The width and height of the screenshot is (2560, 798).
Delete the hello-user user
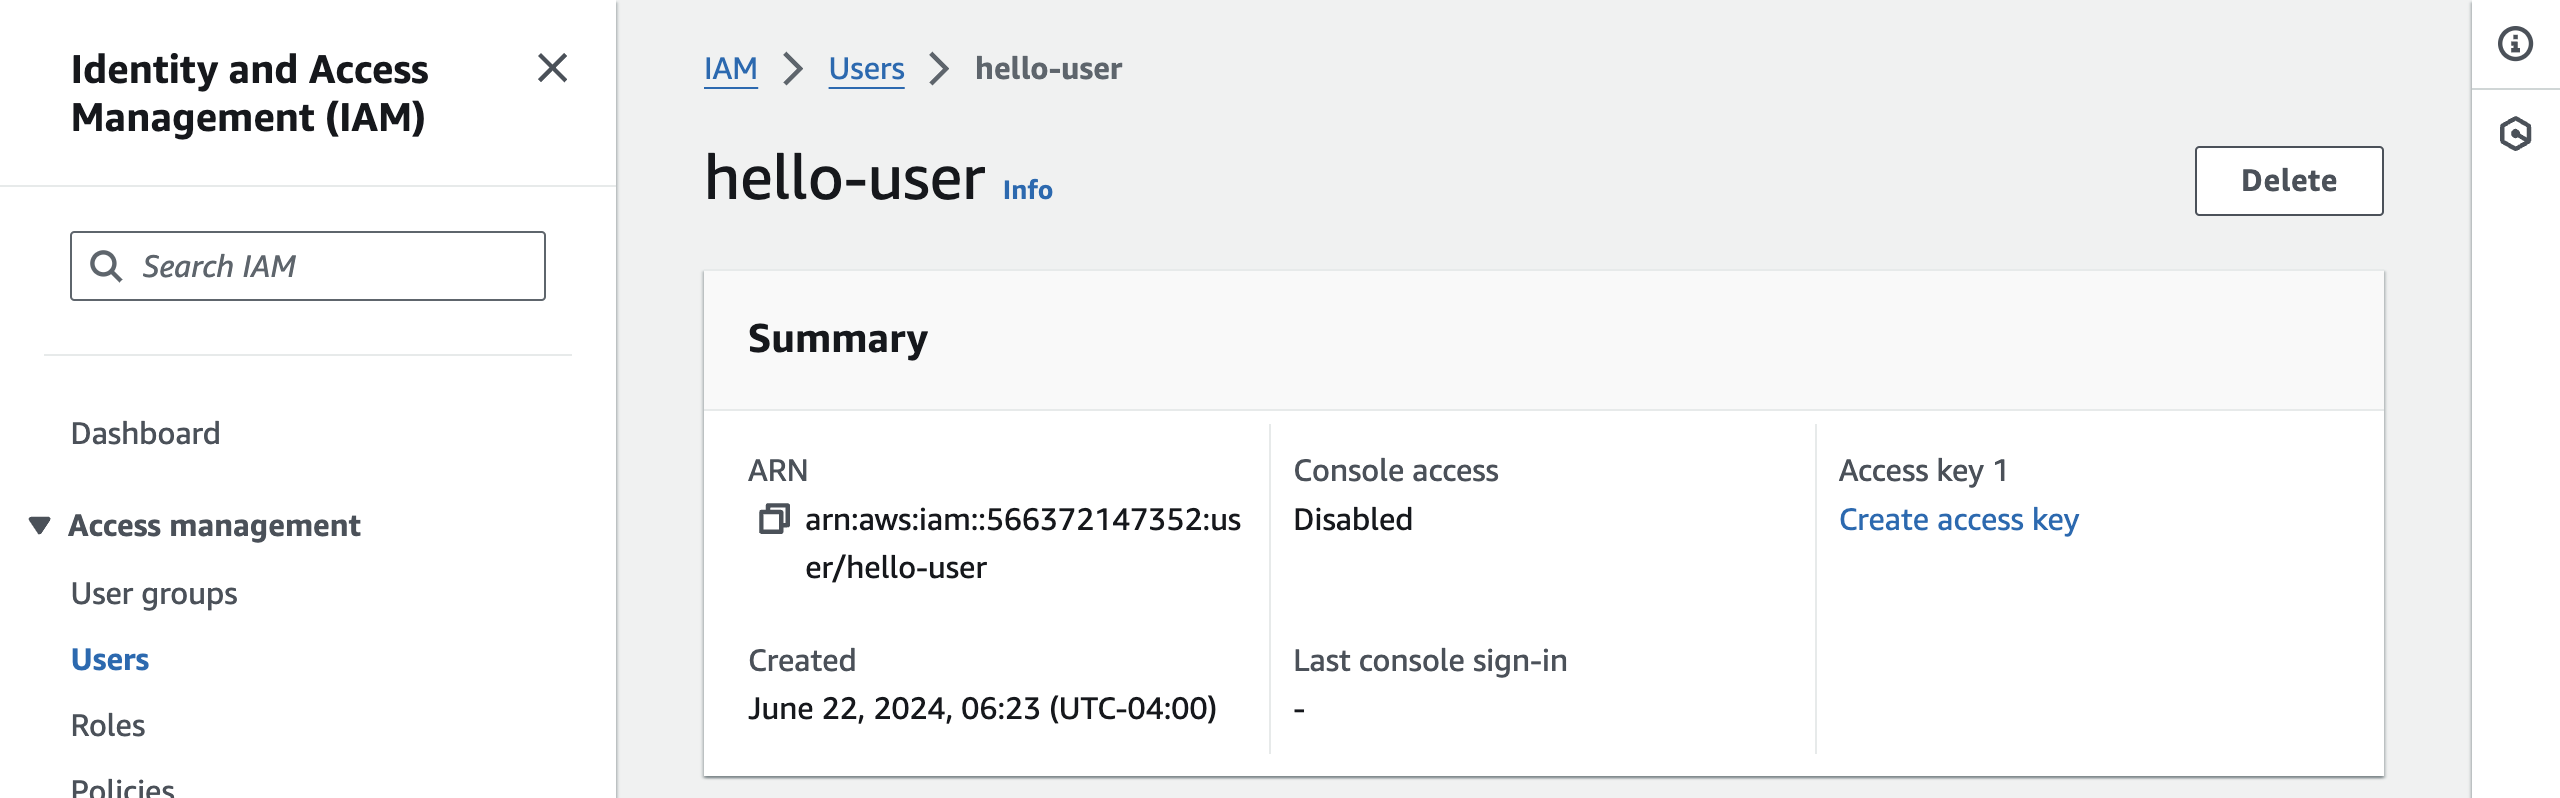[x=2288, y=181]
